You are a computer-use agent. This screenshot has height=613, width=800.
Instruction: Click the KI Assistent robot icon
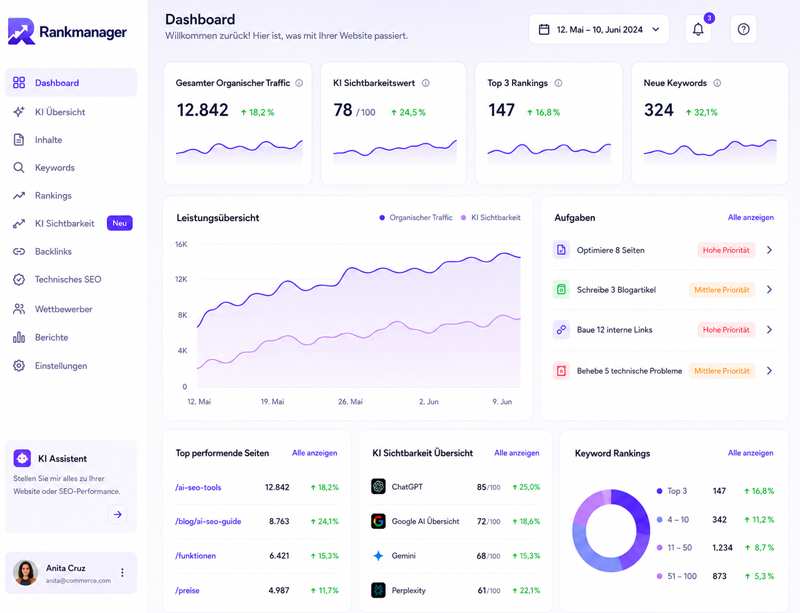click(x=22, y=458)
